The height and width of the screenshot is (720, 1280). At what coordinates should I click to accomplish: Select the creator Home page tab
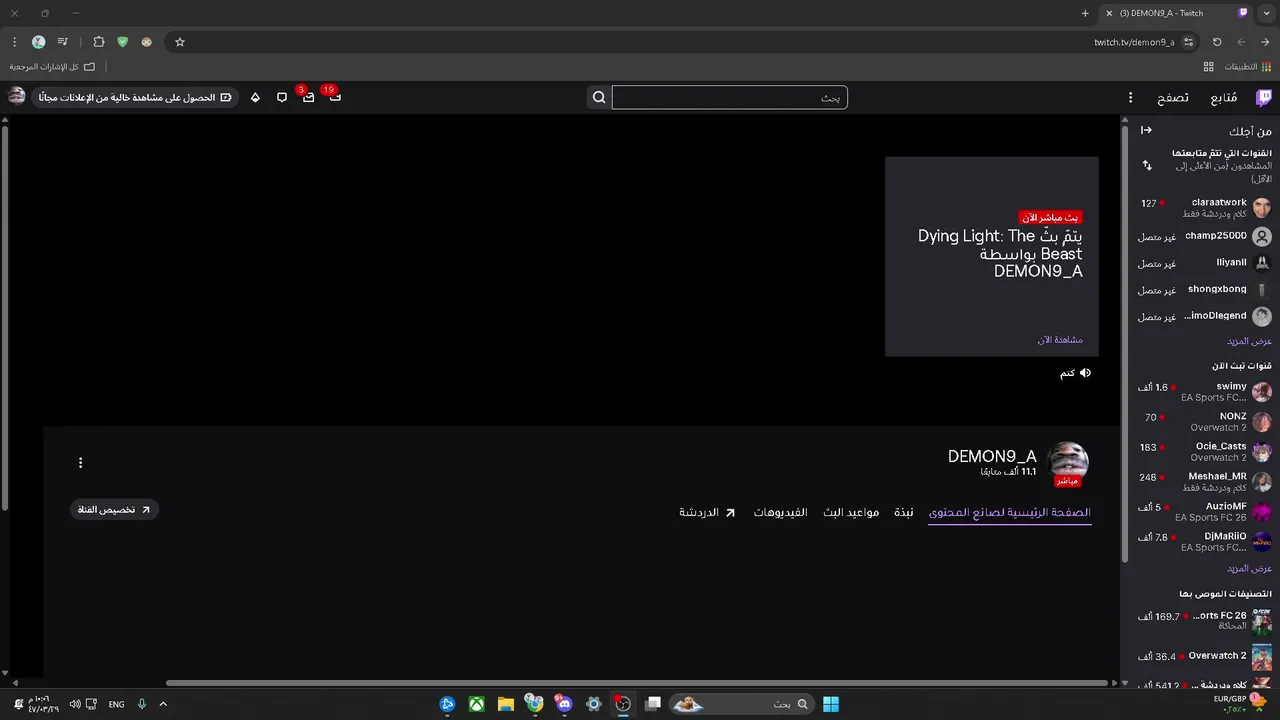(x=1010, y=512)
